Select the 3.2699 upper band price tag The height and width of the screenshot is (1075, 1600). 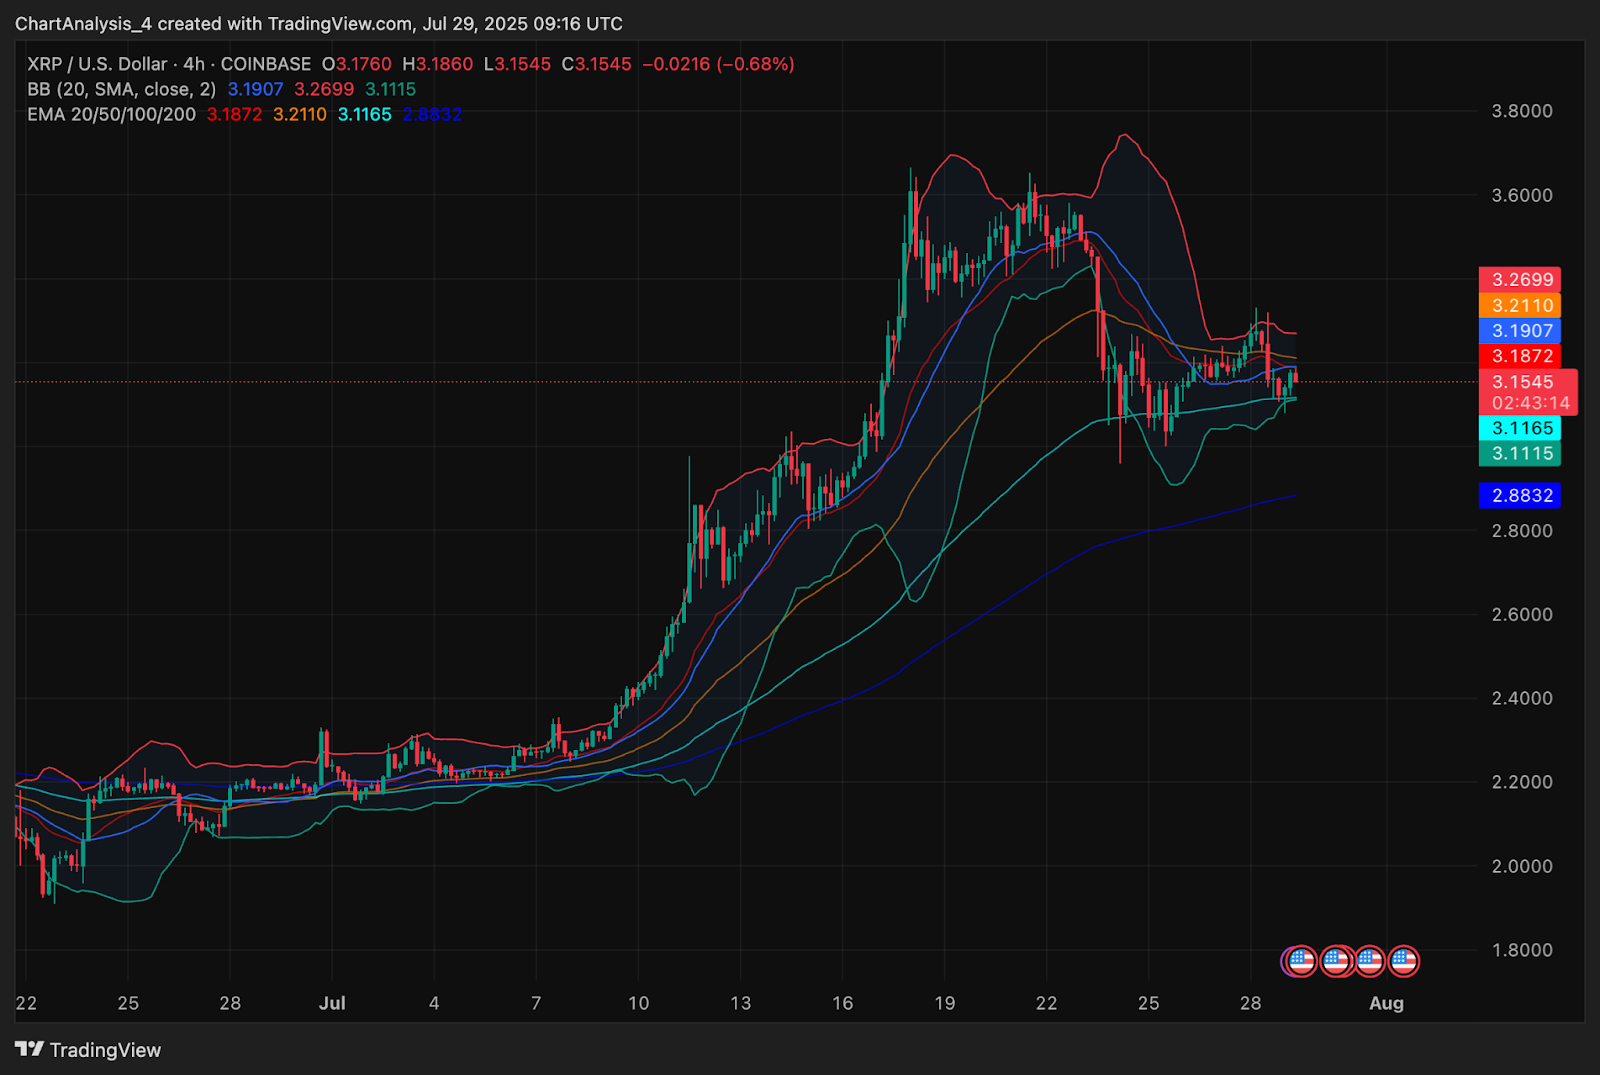[x=1521, y=280]
